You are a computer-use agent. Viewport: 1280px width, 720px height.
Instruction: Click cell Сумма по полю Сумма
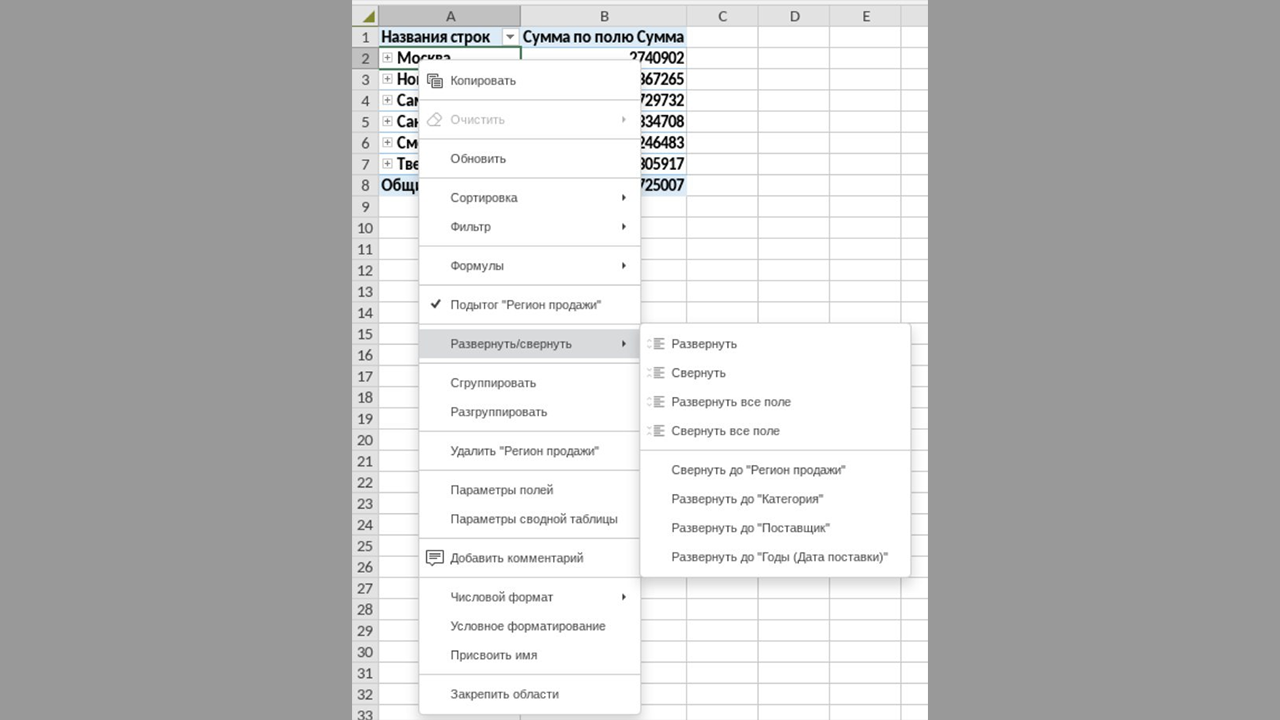pyautogui.click(x=604, y=37)
